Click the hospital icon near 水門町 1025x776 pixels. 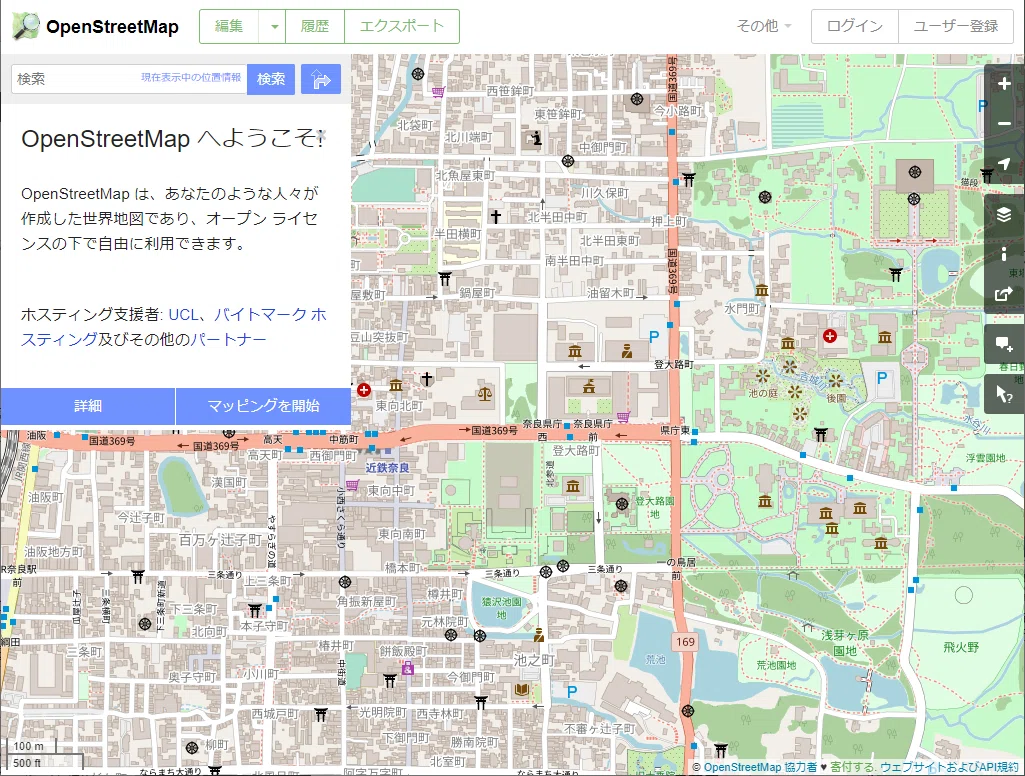tap(830, 336)
